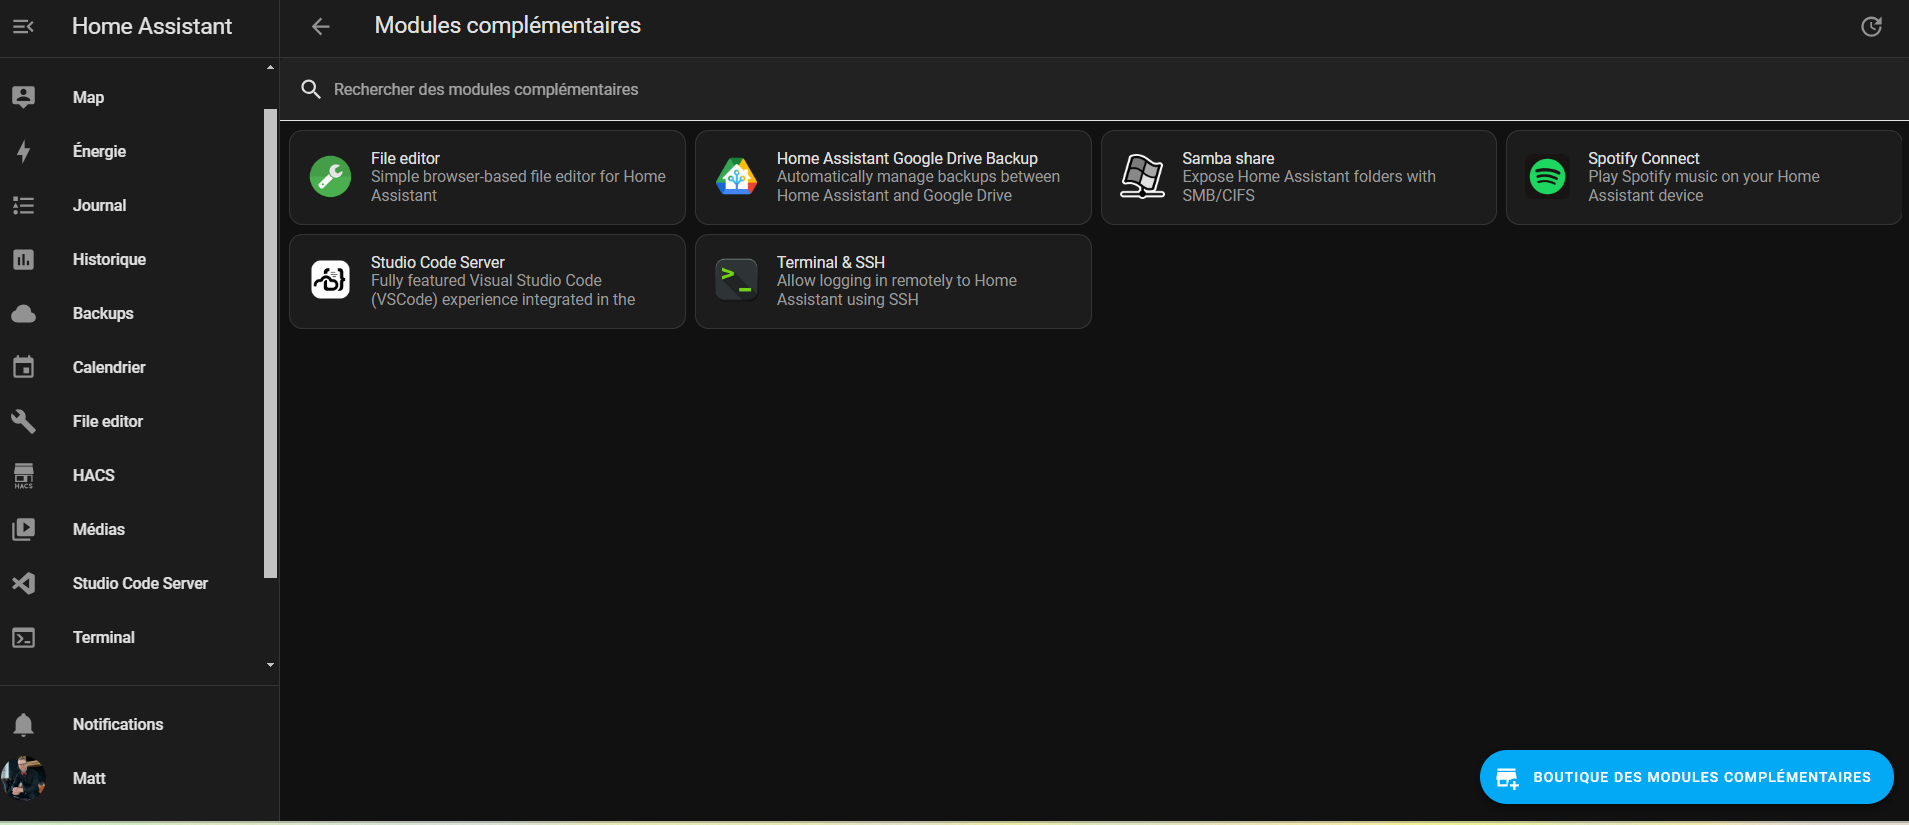Click the Studio Code Server sidebar icon
The height and width of the screenshot is (825, 1909).
[24, 583]
